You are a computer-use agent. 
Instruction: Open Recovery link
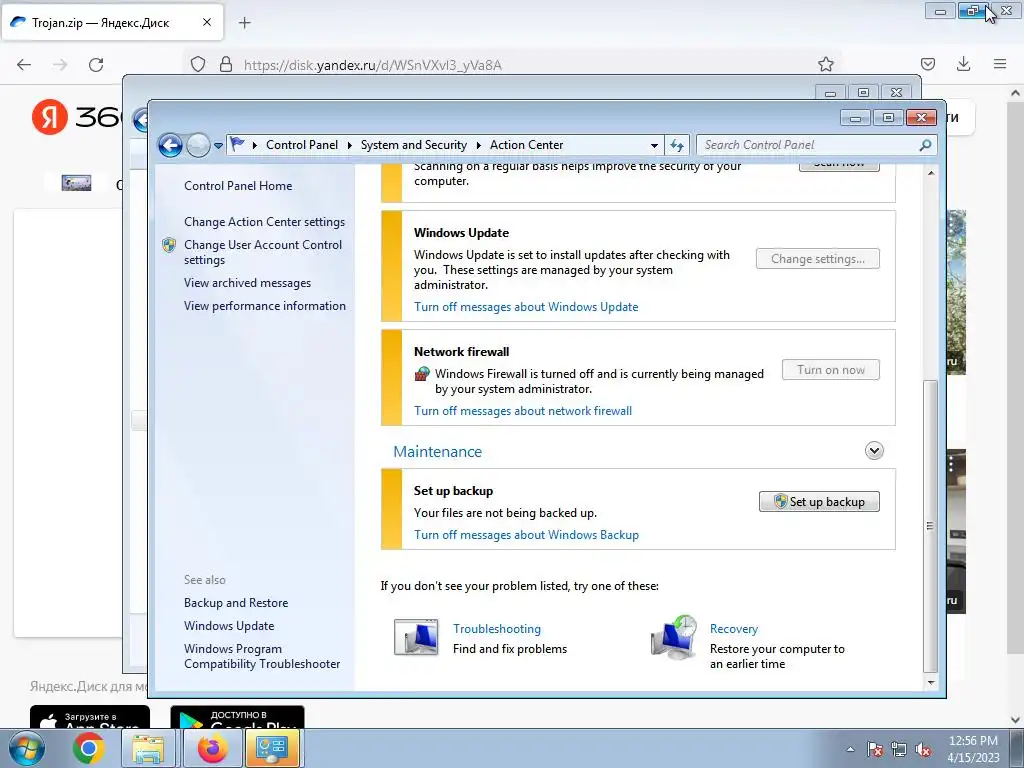click(733, 628)
